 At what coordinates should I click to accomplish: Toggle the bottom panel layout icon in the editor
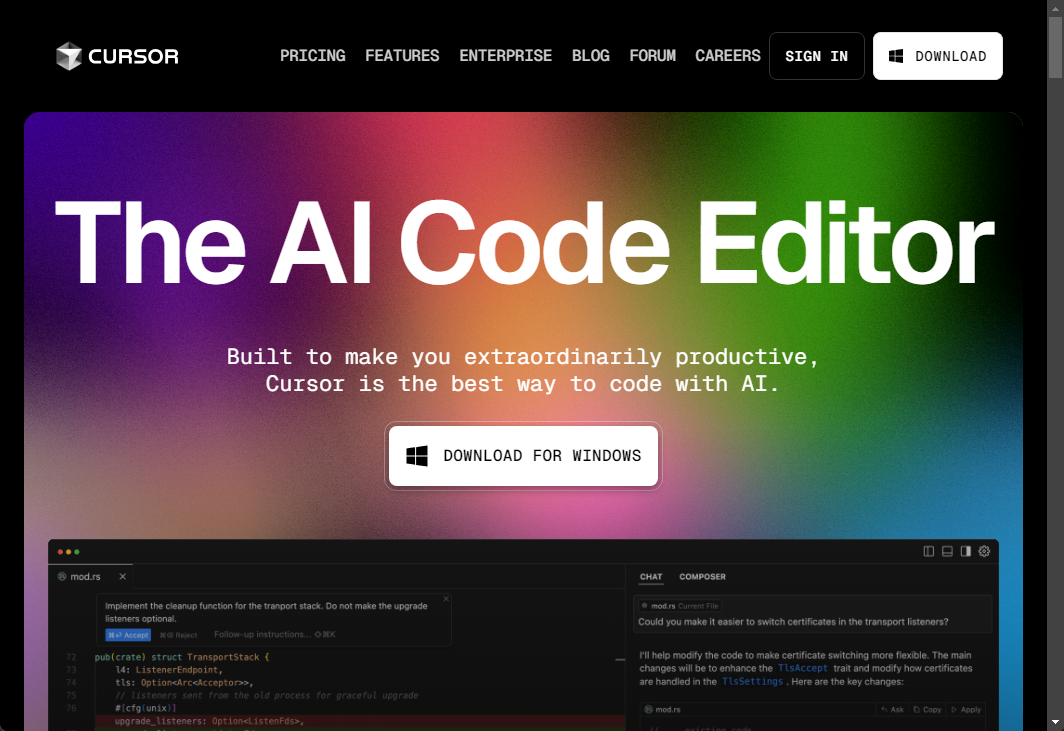tap(947, 551)
